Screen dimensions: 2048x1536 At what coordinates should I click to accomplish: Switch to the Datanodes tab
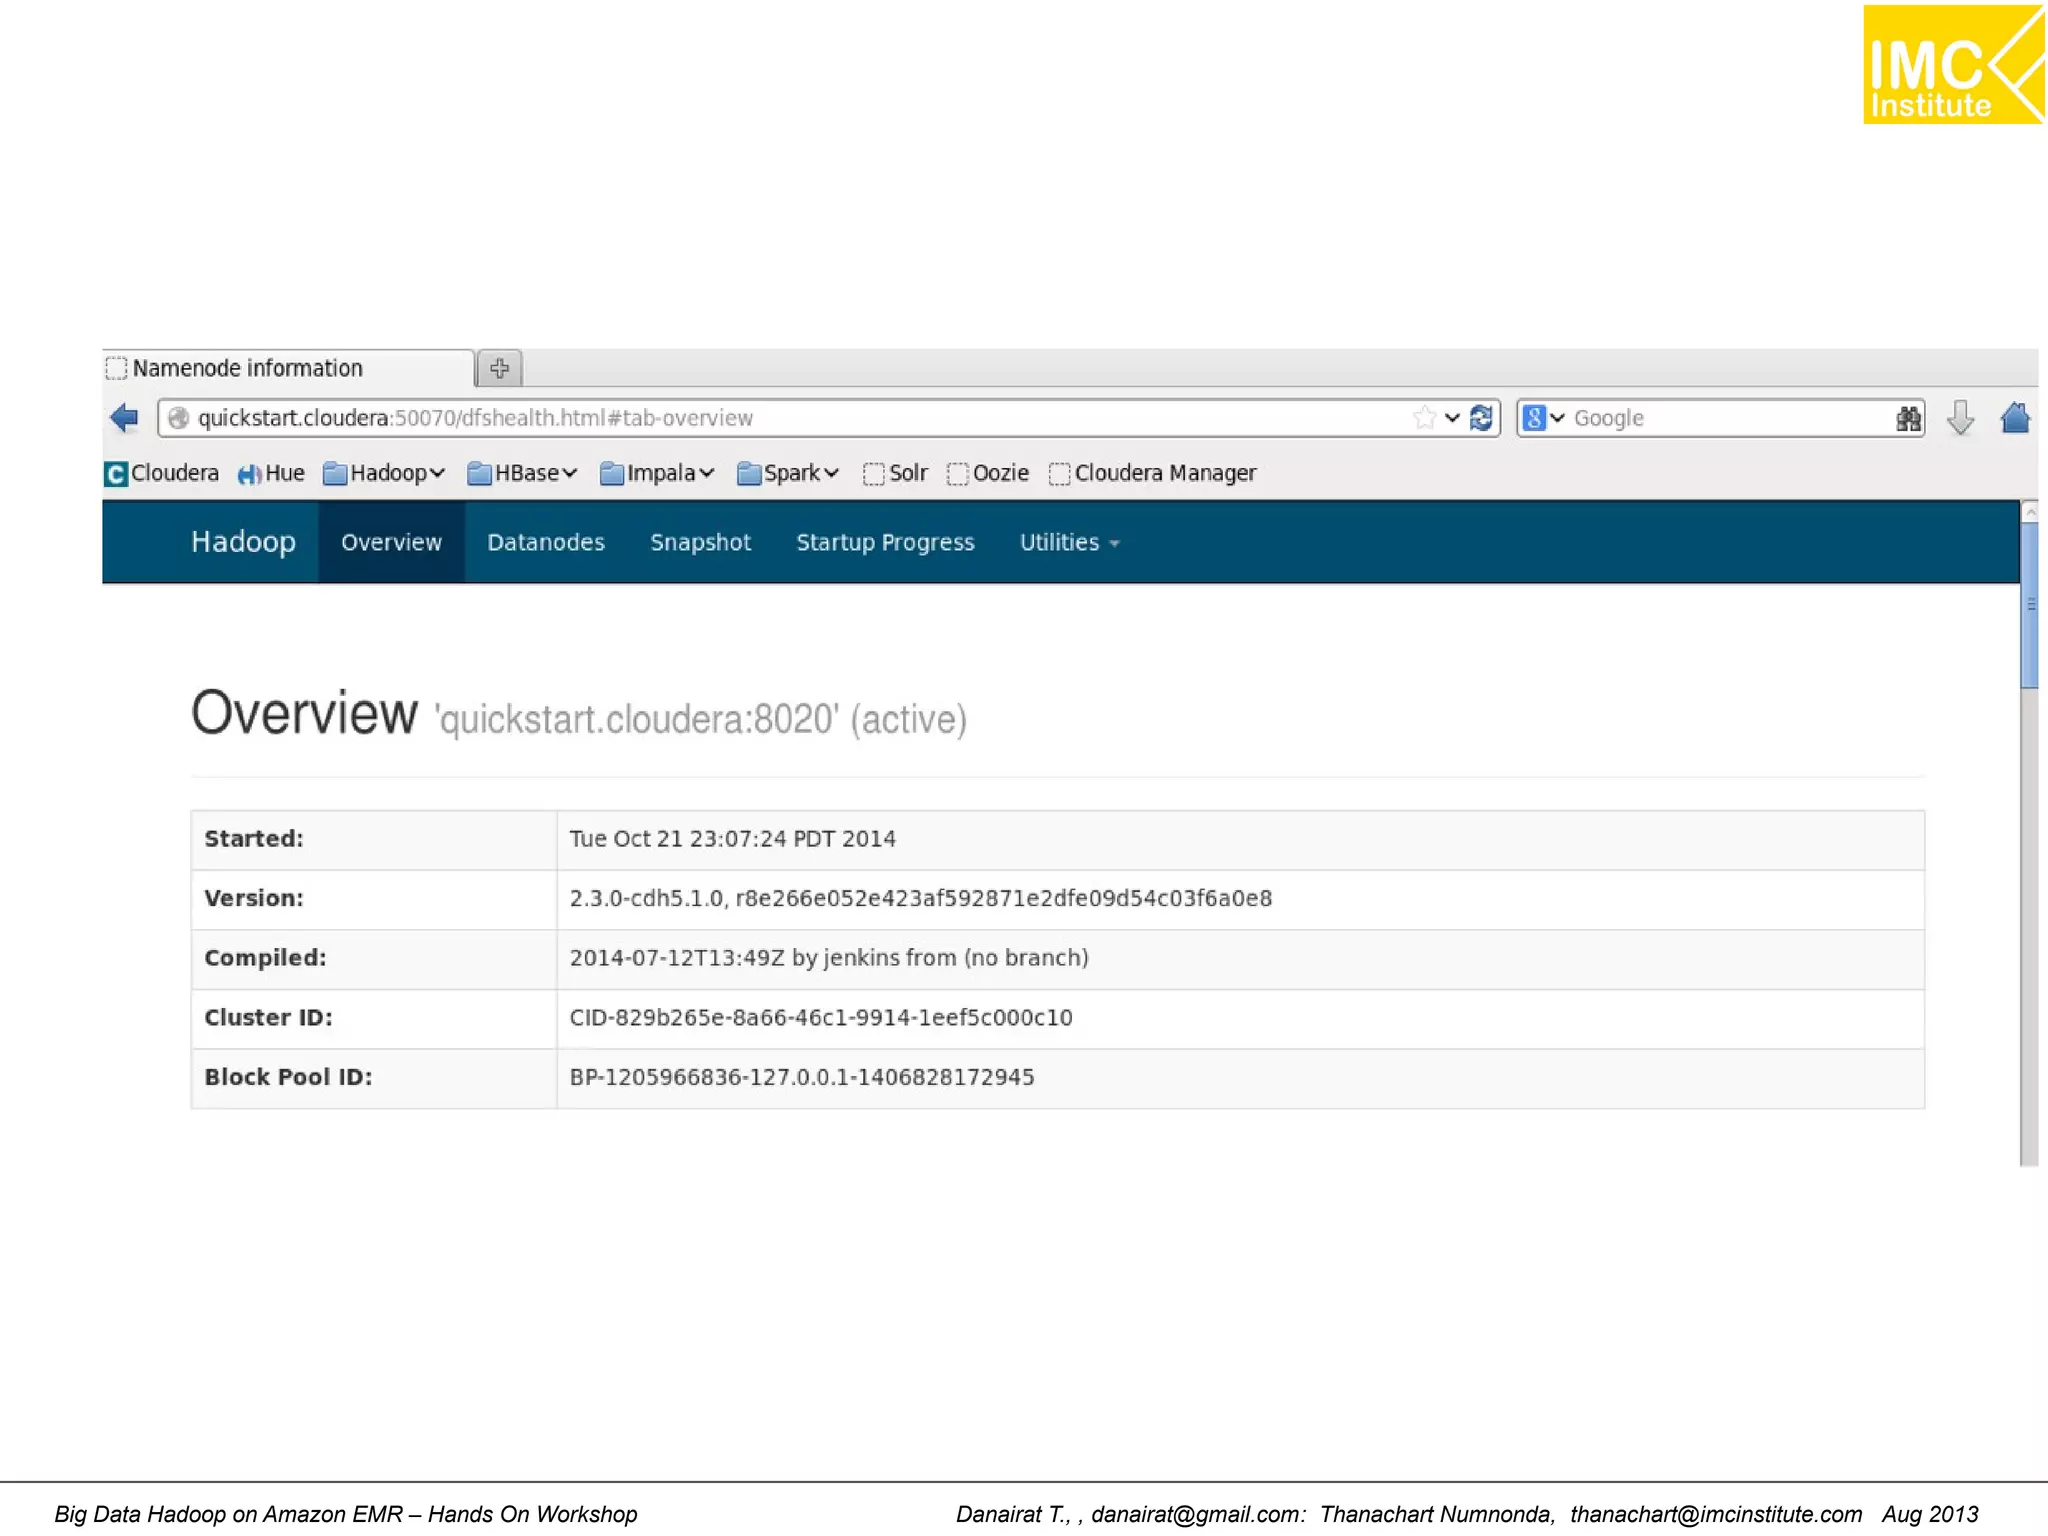[546, 542]
